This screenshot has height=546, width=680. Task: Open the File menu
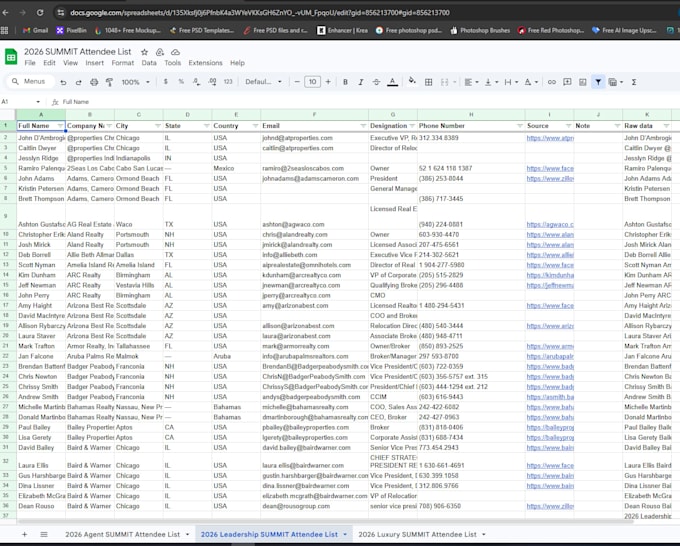tap(30, 63)
